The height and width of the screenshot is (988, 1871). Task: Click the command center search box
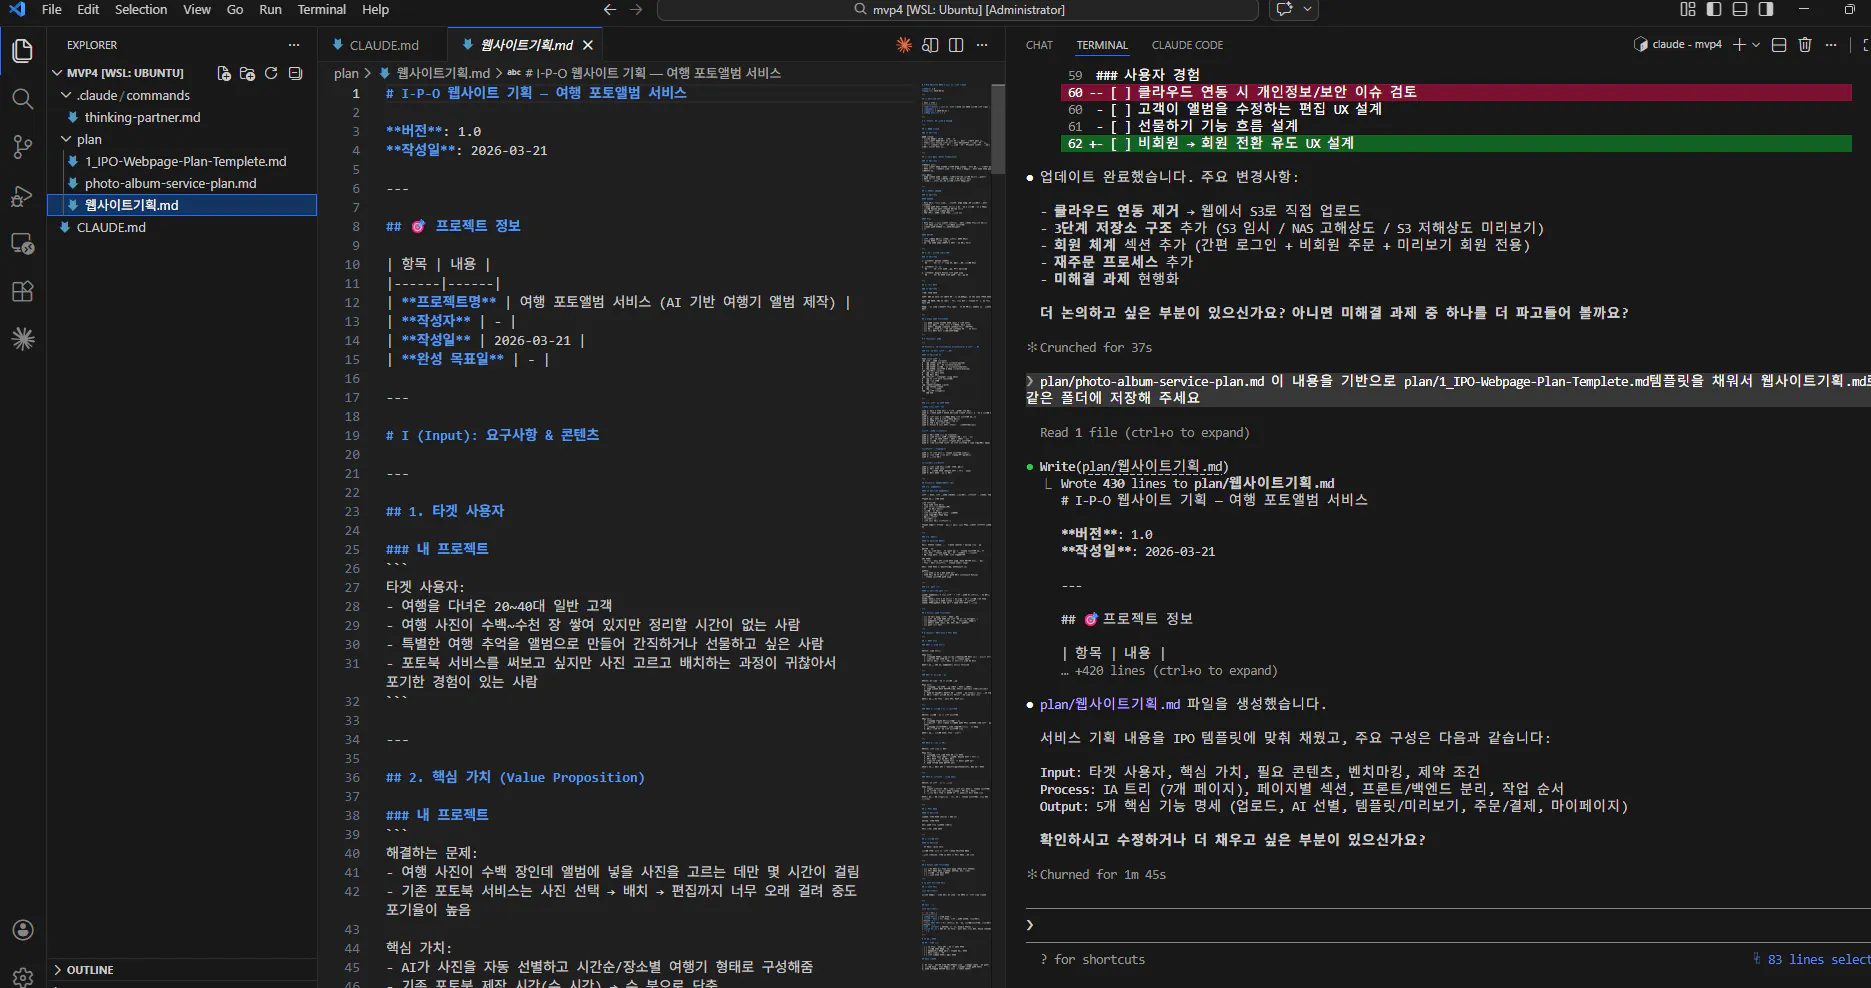[957, 10]
